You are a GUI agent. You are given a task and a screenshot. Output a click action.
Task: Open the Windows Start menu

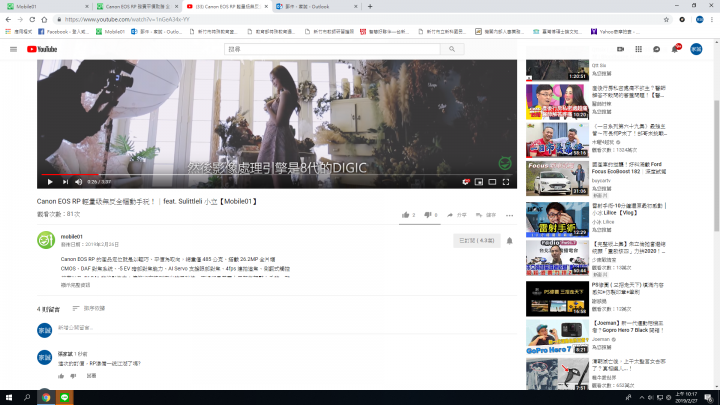tap(9, 398)
